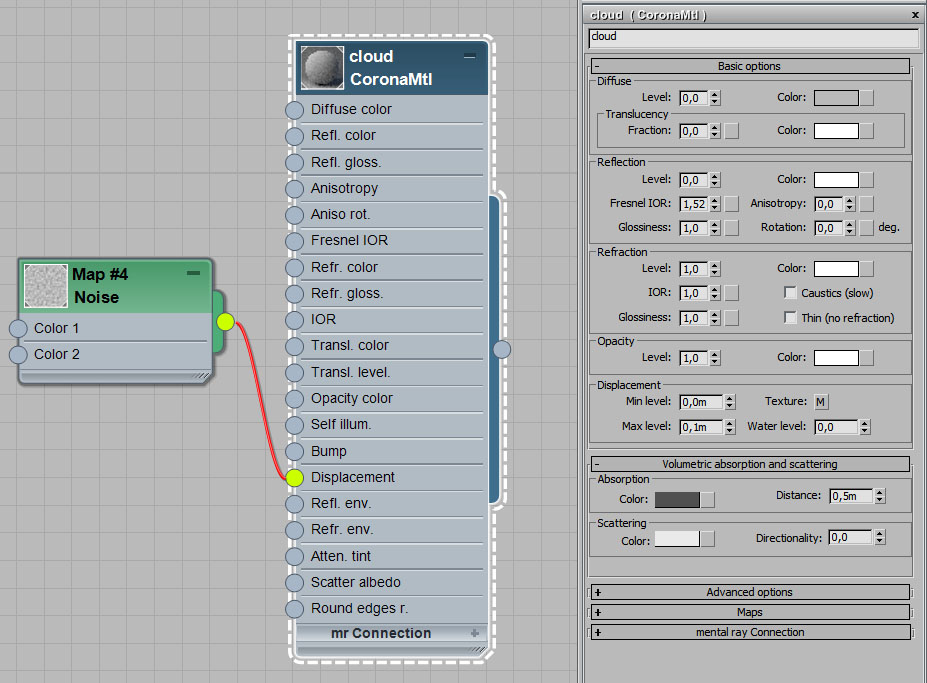
Task: Click the cloud material name field
Action: [x=753, y=37]
